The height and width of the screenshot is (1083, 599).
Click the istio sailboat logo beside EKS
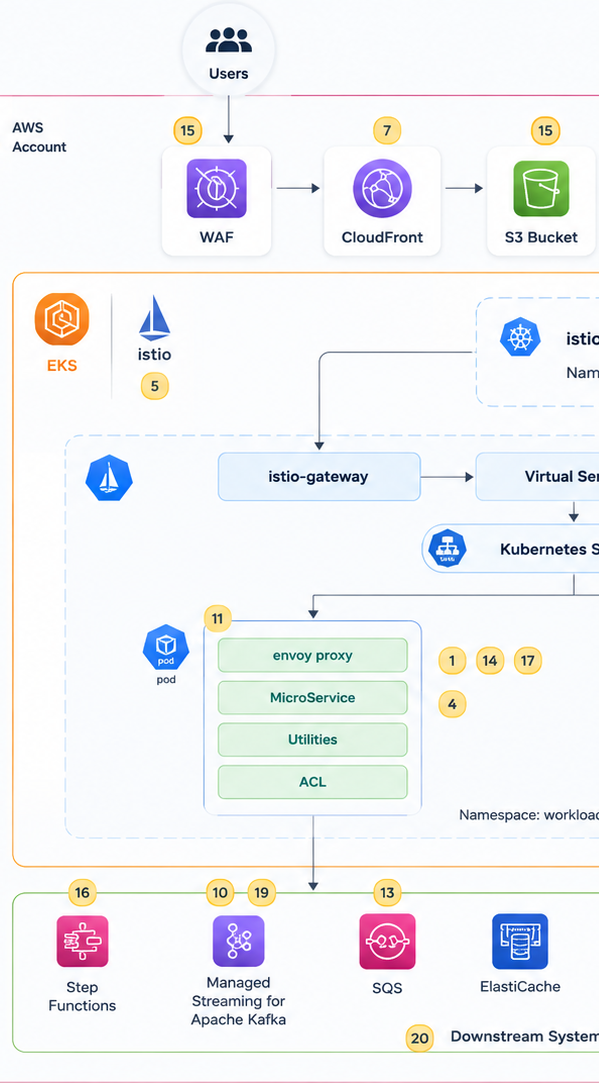coord(155,318)
